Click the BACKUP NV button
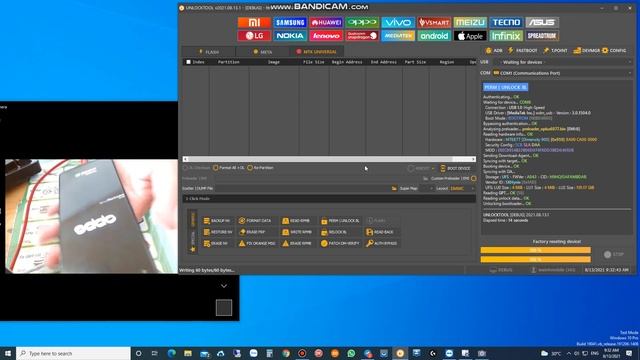This screenshot has height=360, width=640. 217,221
